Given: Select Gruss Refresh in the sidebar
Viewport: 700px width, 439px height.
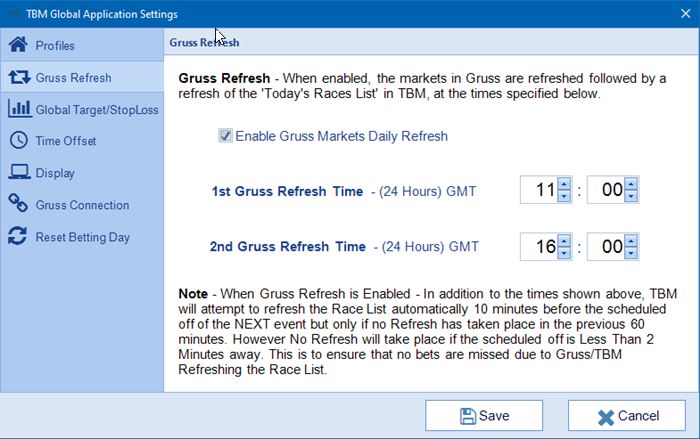Looking at the screenshot, I should [x=82, y=77].
